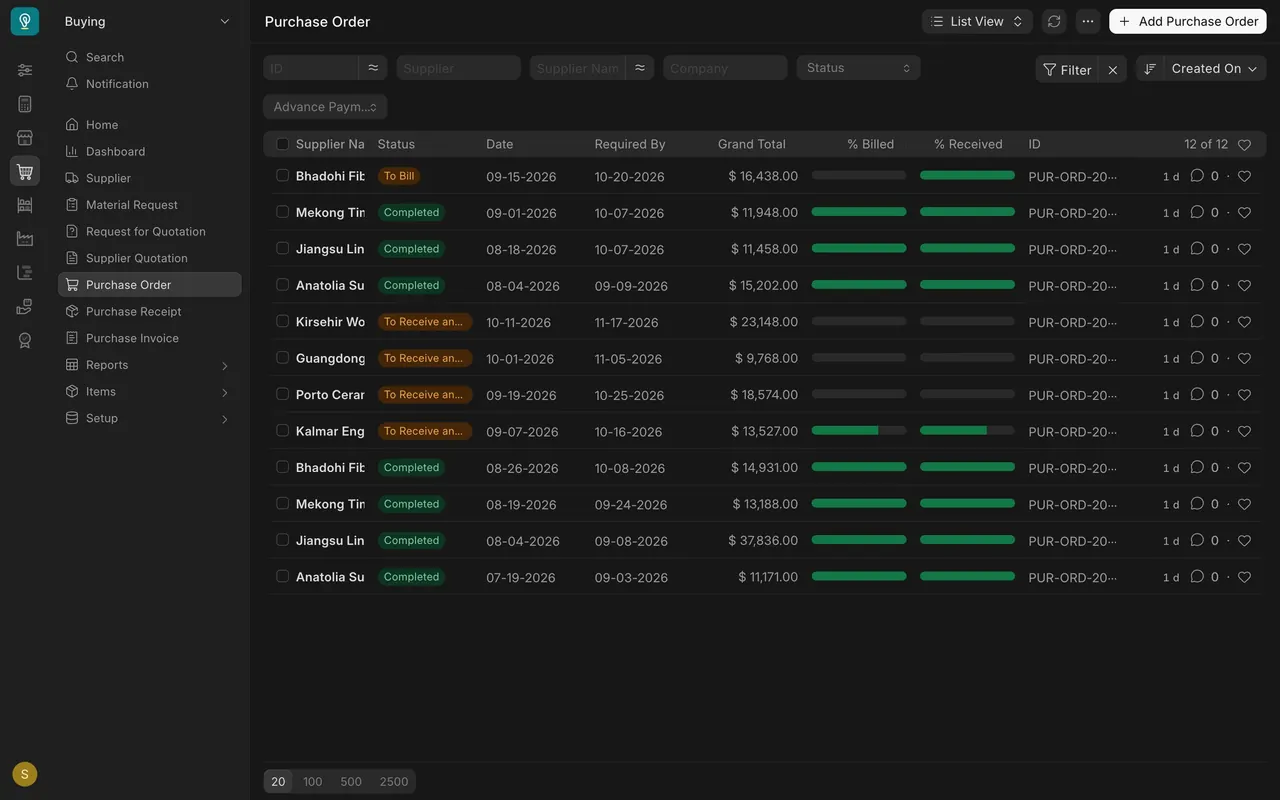The image size is (1280, 800).
Task: Open the S user avatar
Action: pyautogui.click(x=25, y=774)
